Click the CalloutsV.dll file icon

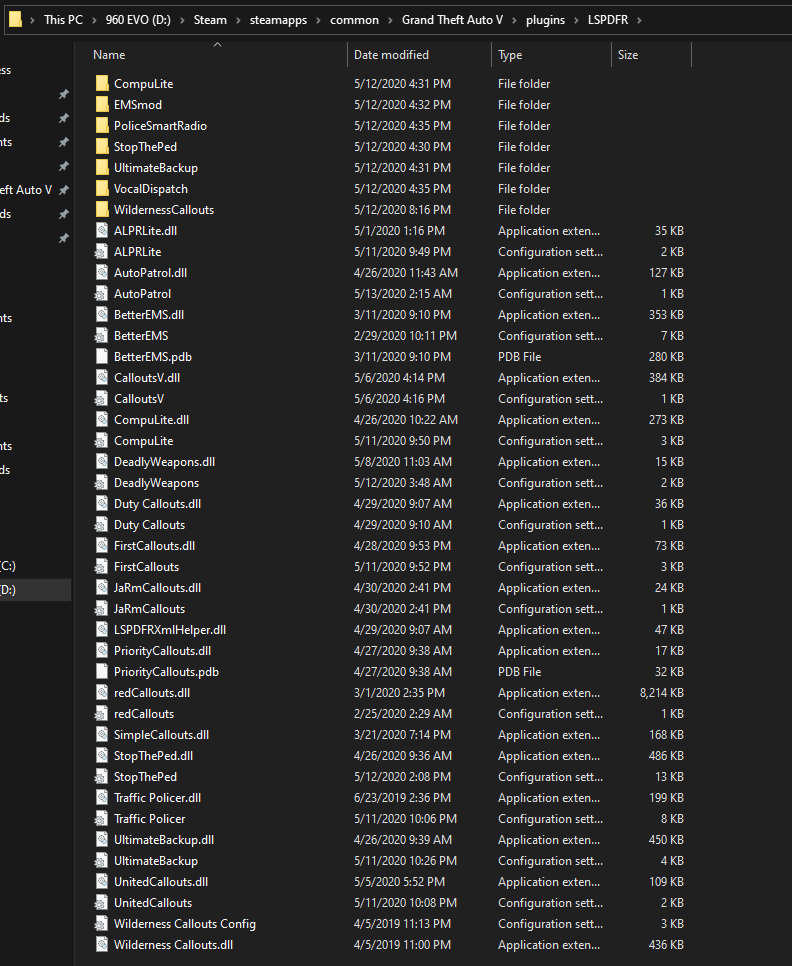click(102, 378)
